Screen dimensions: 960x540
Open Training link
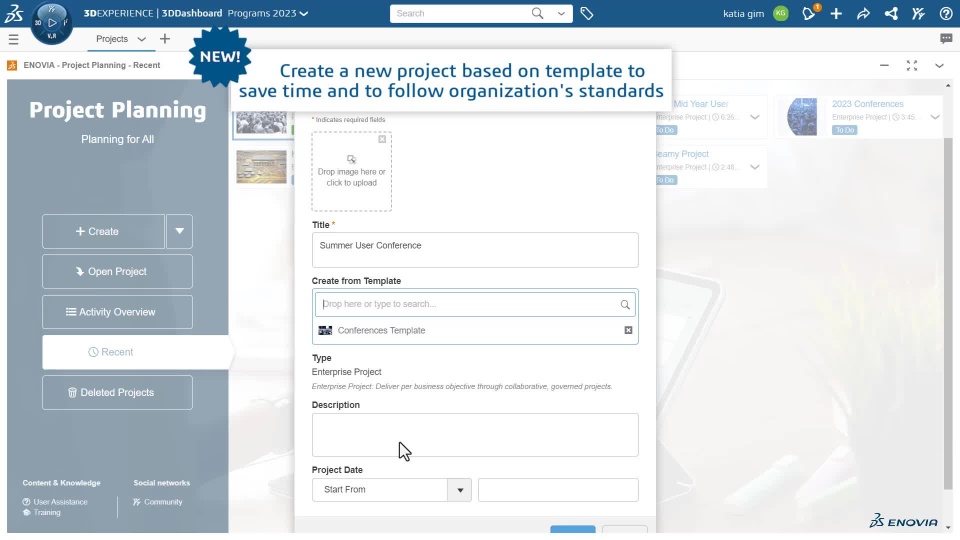(47, 512)
